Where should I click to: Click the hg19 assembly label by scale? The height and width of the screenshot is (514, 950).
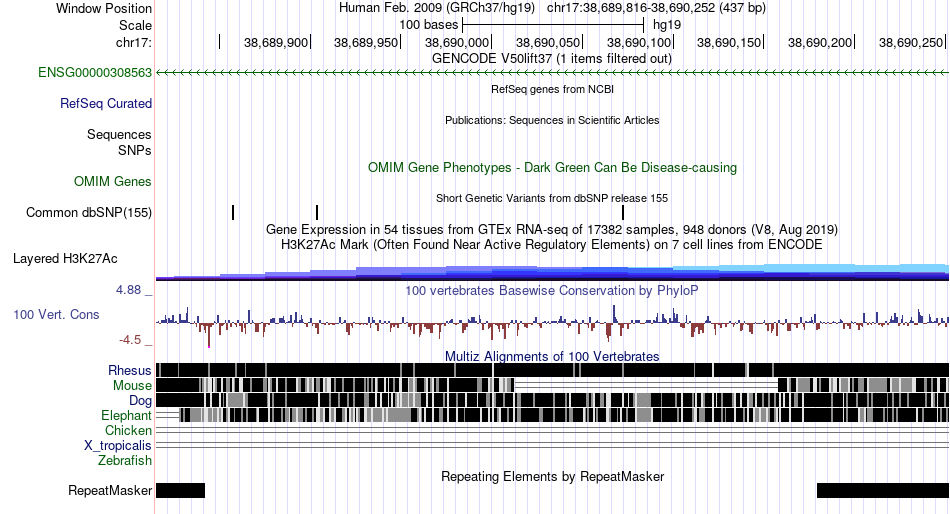667,25
